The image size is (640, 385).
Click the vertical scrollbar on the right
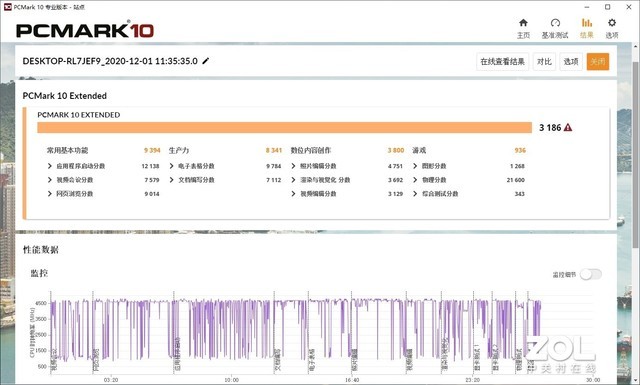636,155
